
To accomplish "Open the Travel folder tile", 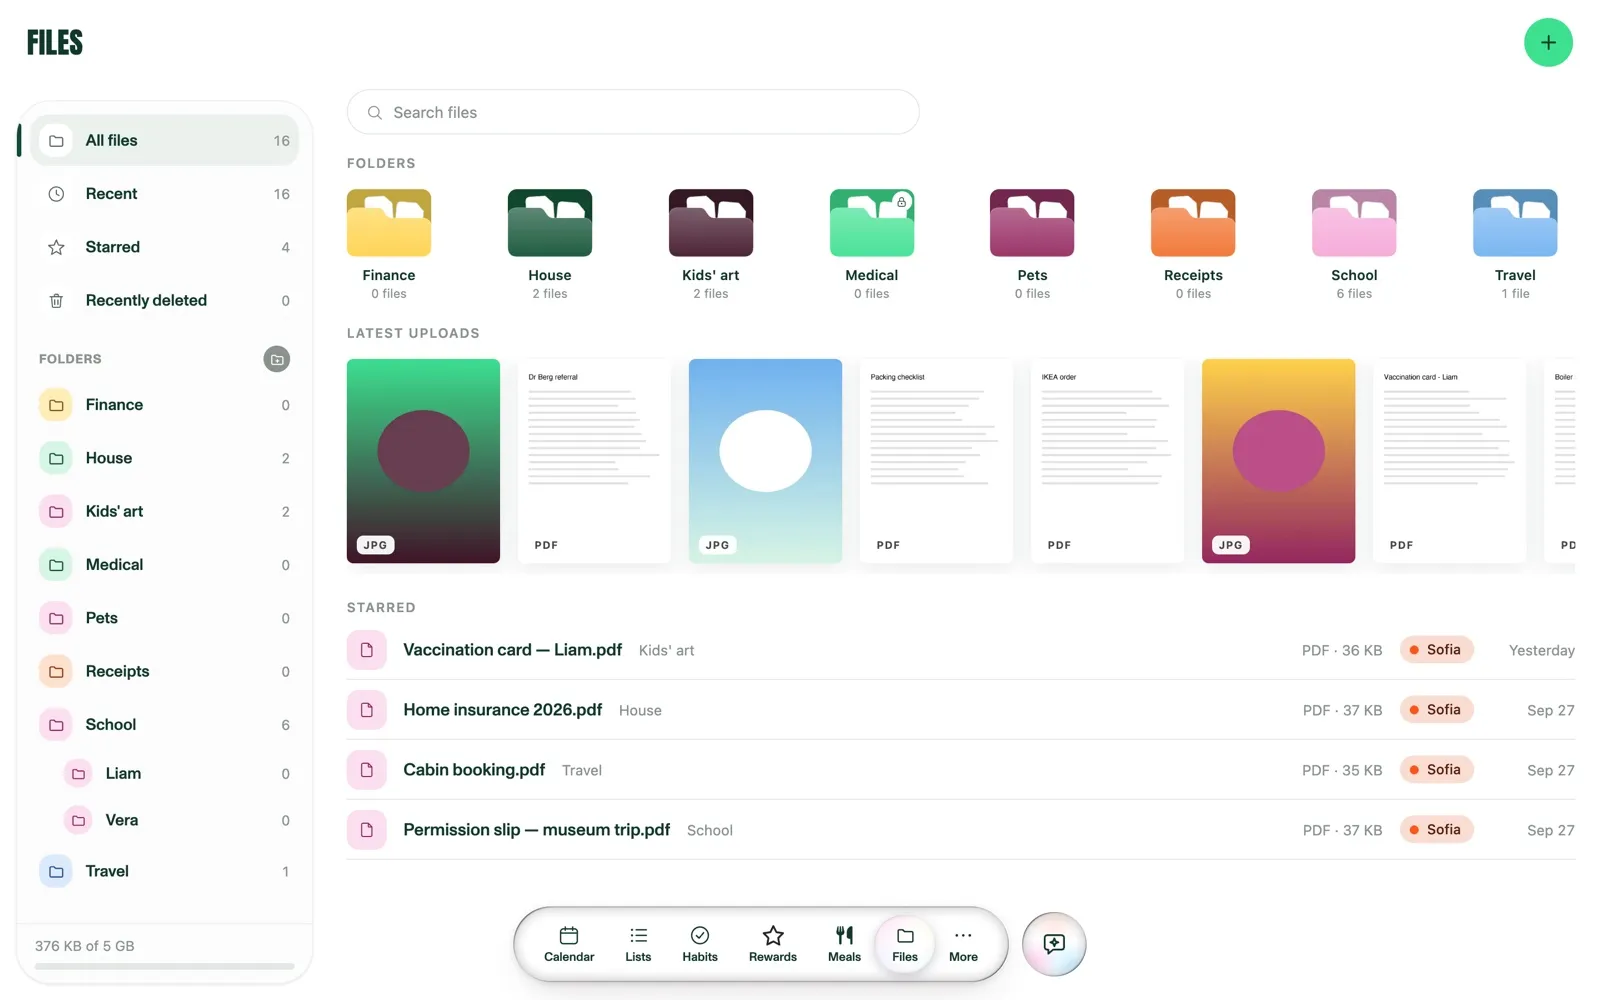I will (x=1515, y=245).
